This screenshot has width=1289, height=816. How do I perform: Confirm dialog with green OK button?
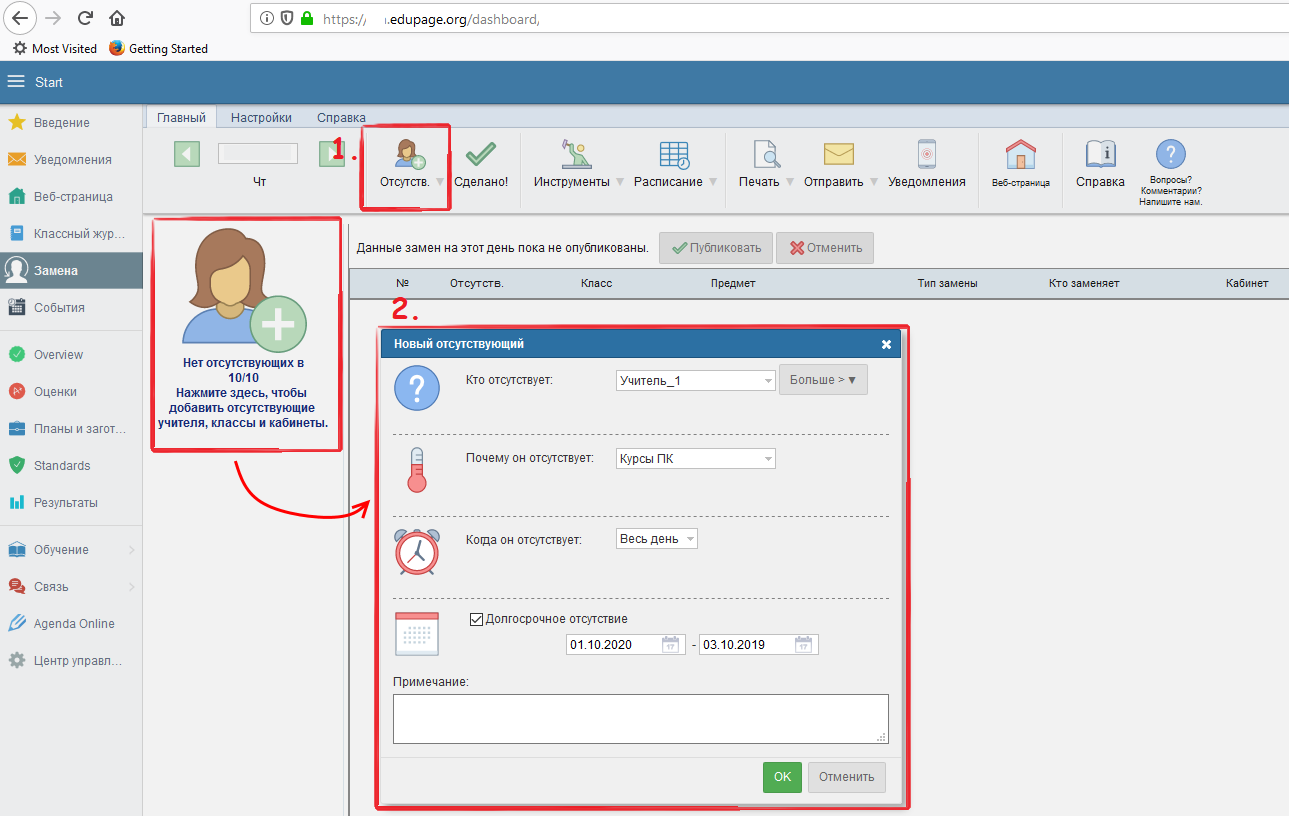[x=782, y=777]
